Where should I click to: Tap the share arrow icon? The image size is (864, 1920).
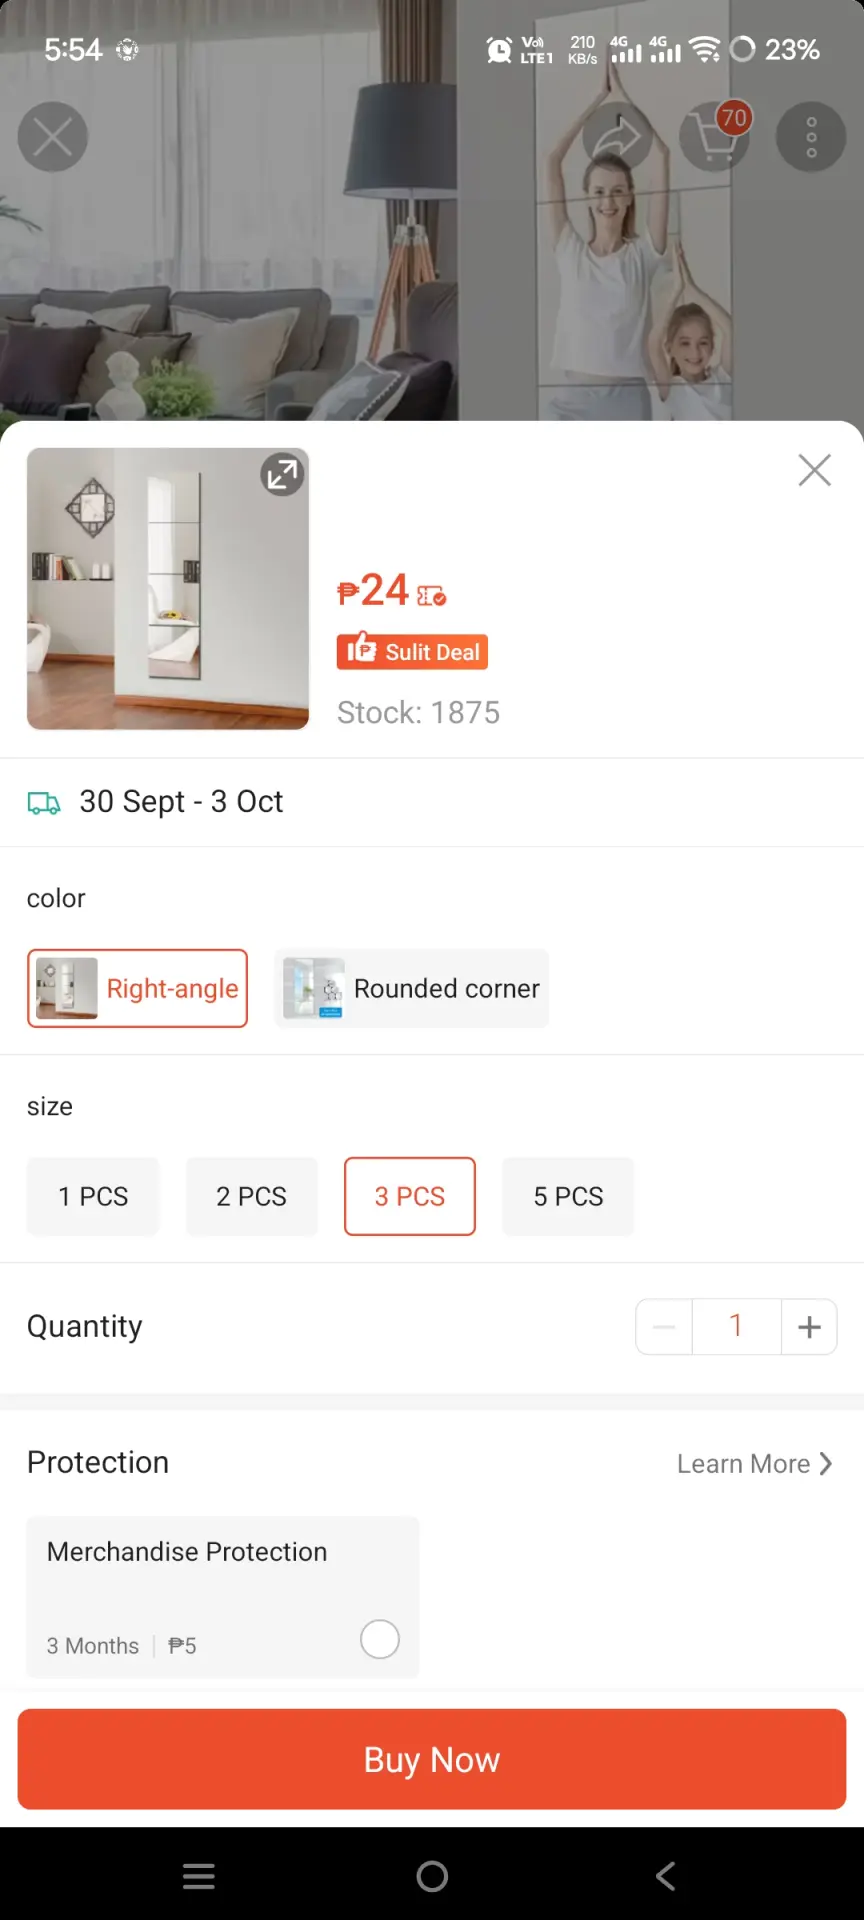click(x=618, y=137)
